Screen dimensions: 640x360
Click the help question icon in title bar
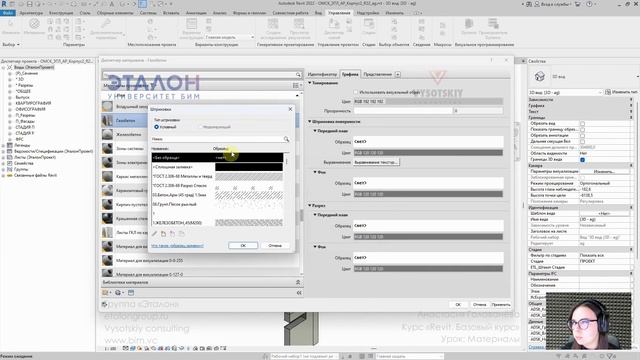pyautogui.click(x=589, y=4)
